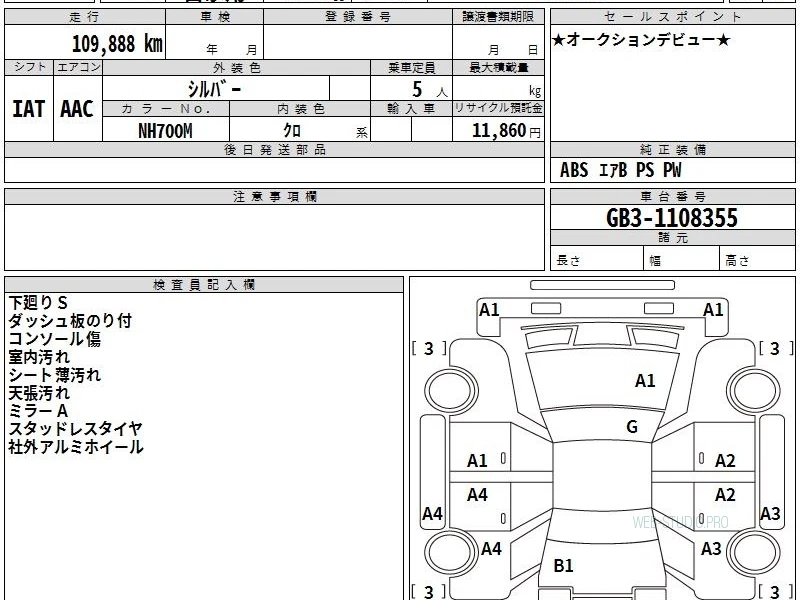Click the inspector note シート薄汚れ
The height and width of the screenshot is (600, 800).
(x=55, y=375)
